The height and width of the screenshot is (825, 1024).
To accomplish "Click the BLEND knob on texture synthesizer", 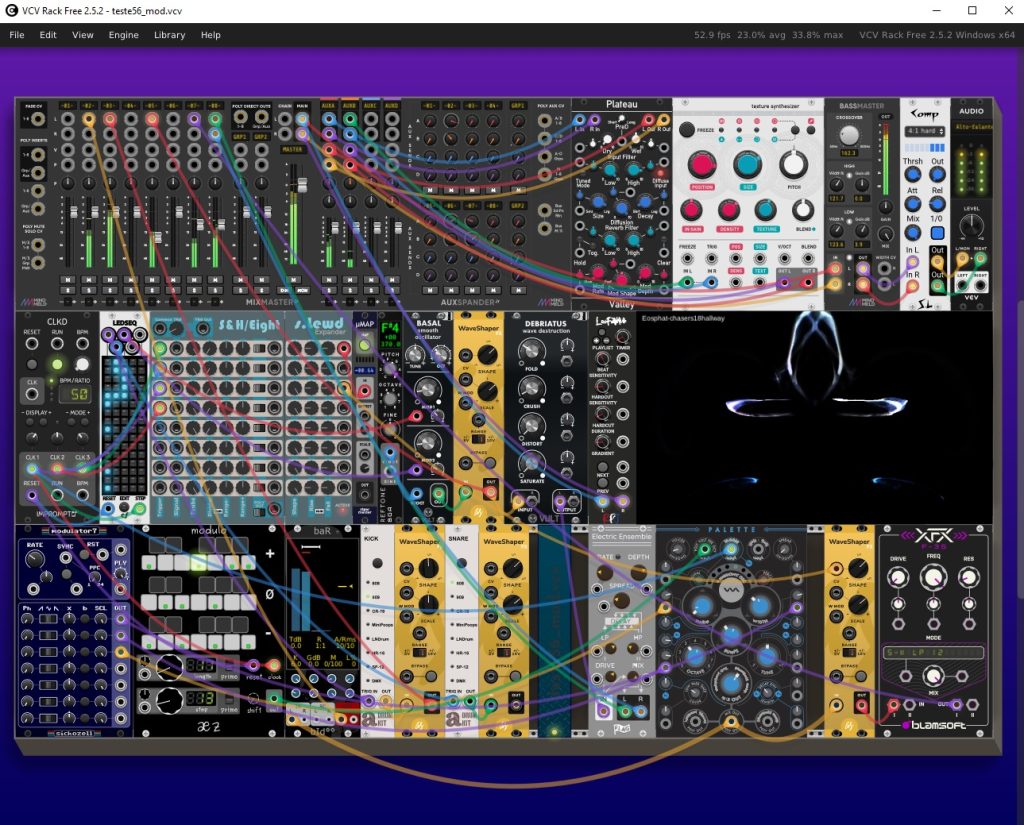I will coord(803,210).
